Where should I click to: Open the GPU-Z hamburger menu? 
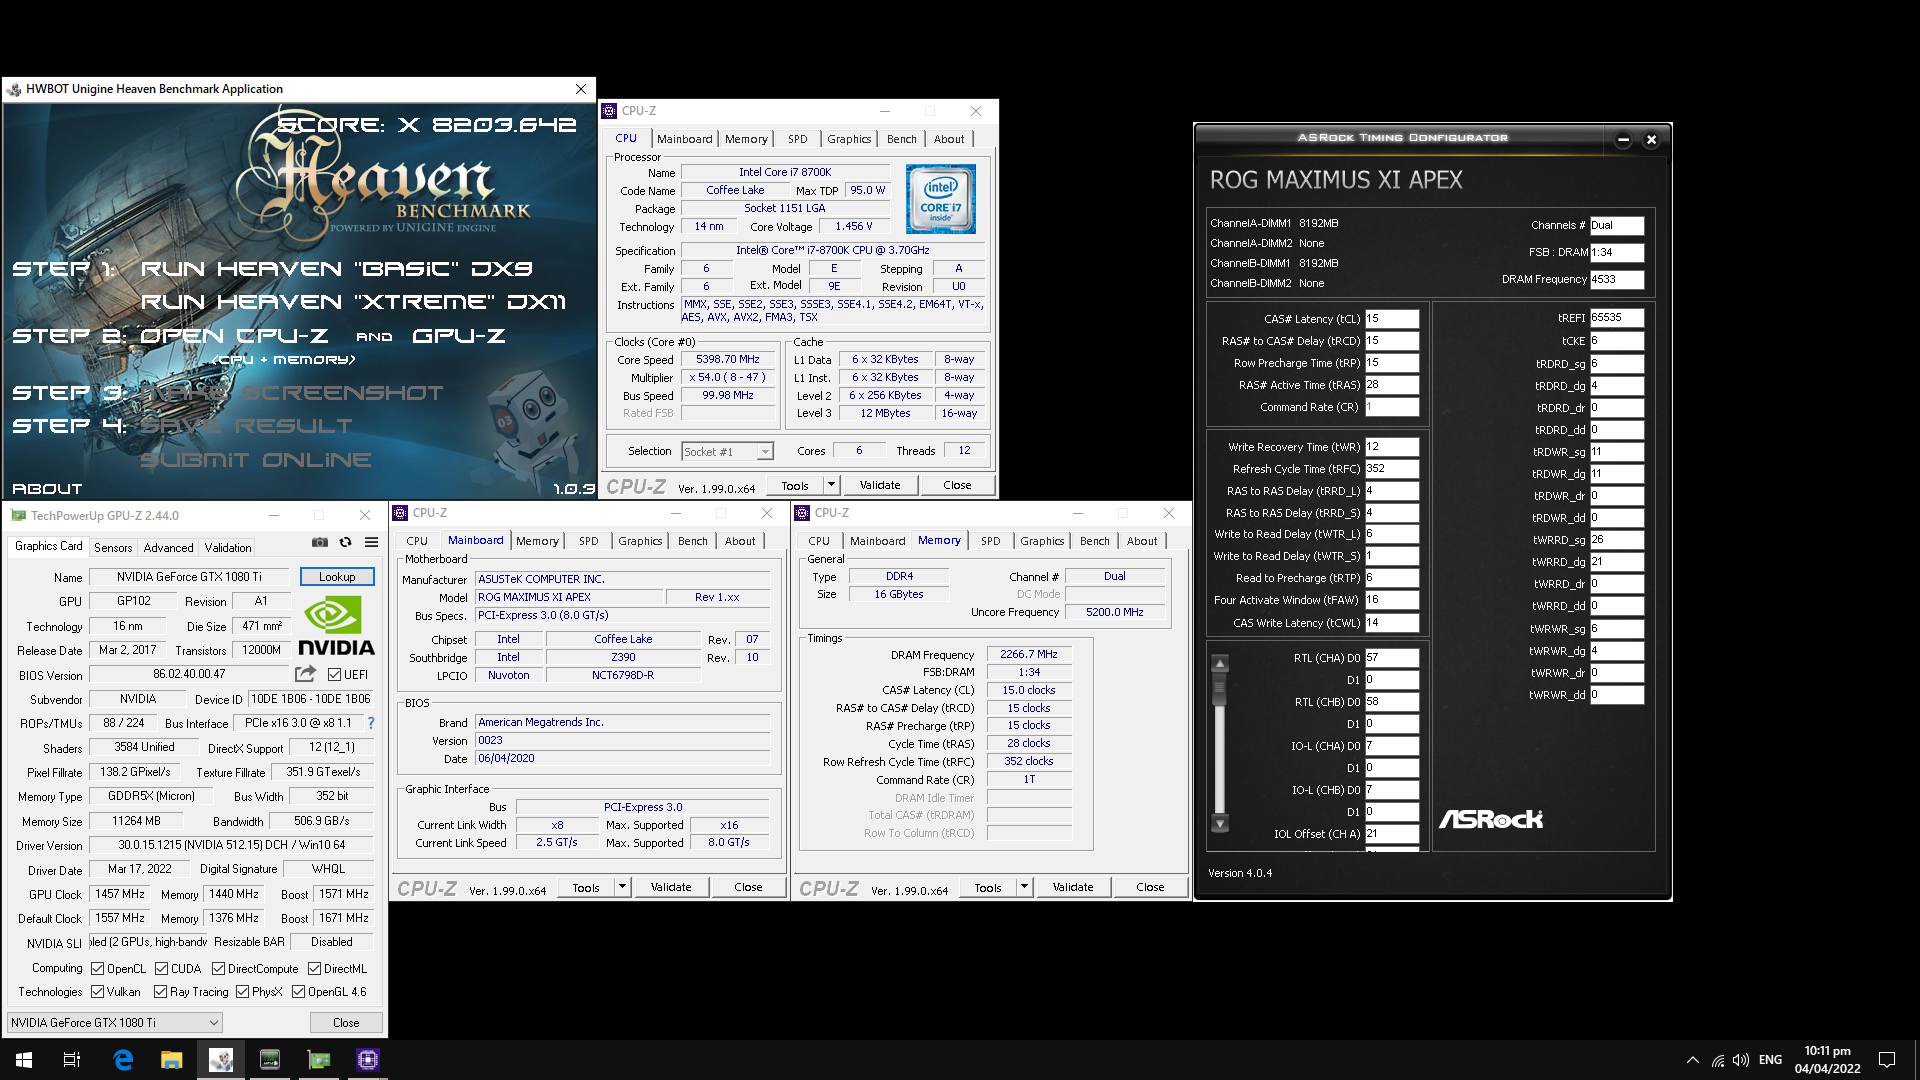point(371,542)
